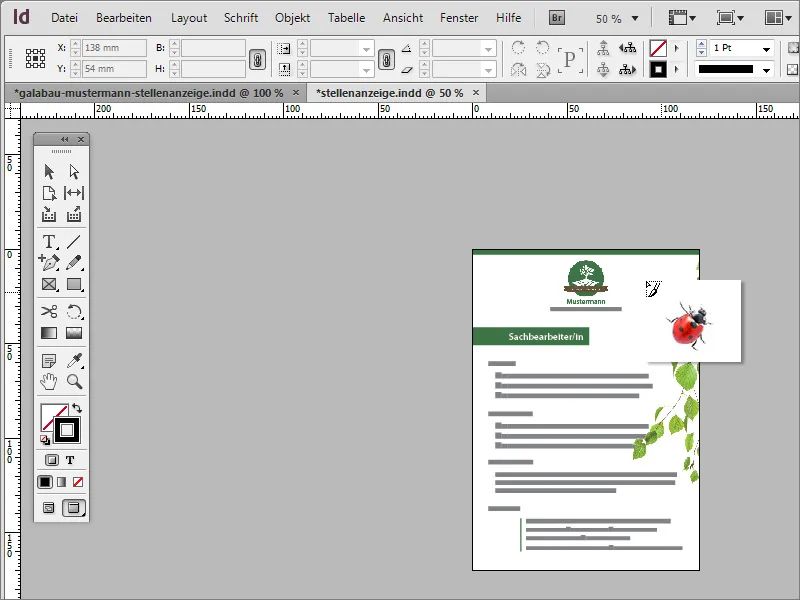Viewport: 800px width, 600px height.
Task: Toggle constrain proportions for scaling
Action: click(x=386, y=60)
